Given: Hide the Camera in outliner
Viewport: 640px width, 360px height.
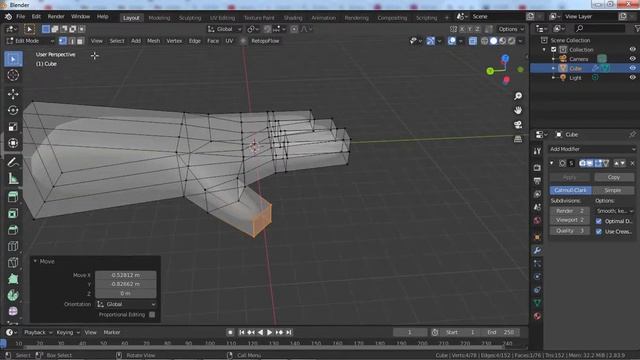Looking at the screenshot, I should click(x=632, y=59).
